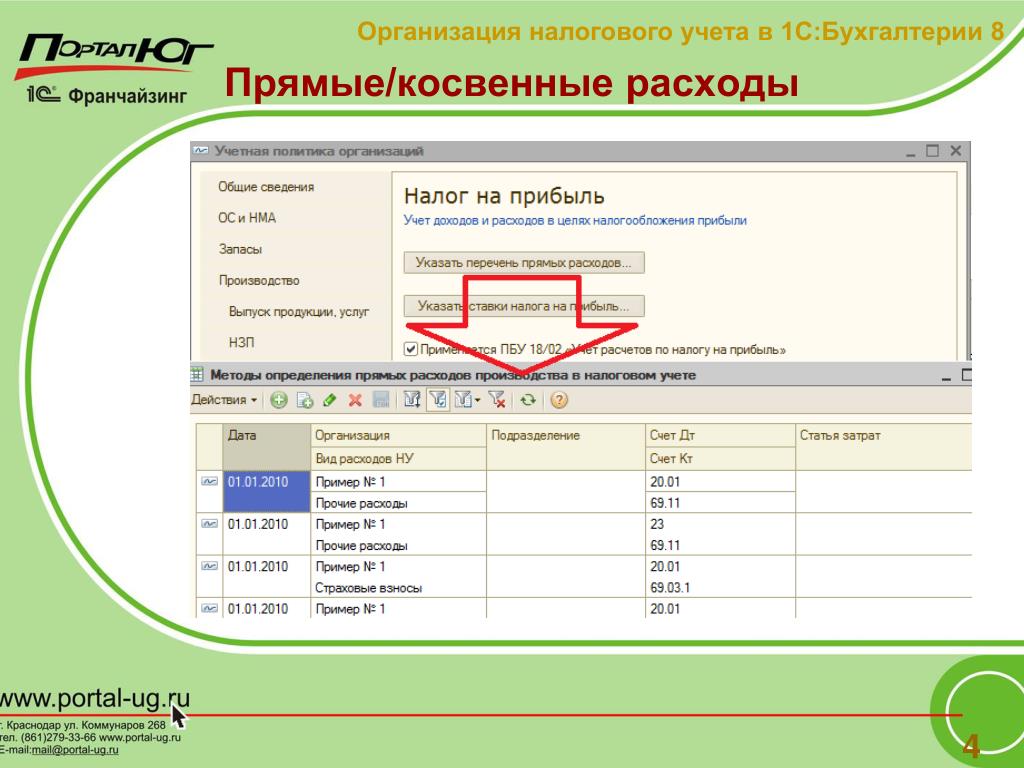Click the Подразделение column header
Viewport: 1024px width, 768px height.
click(x=566, y=447)
